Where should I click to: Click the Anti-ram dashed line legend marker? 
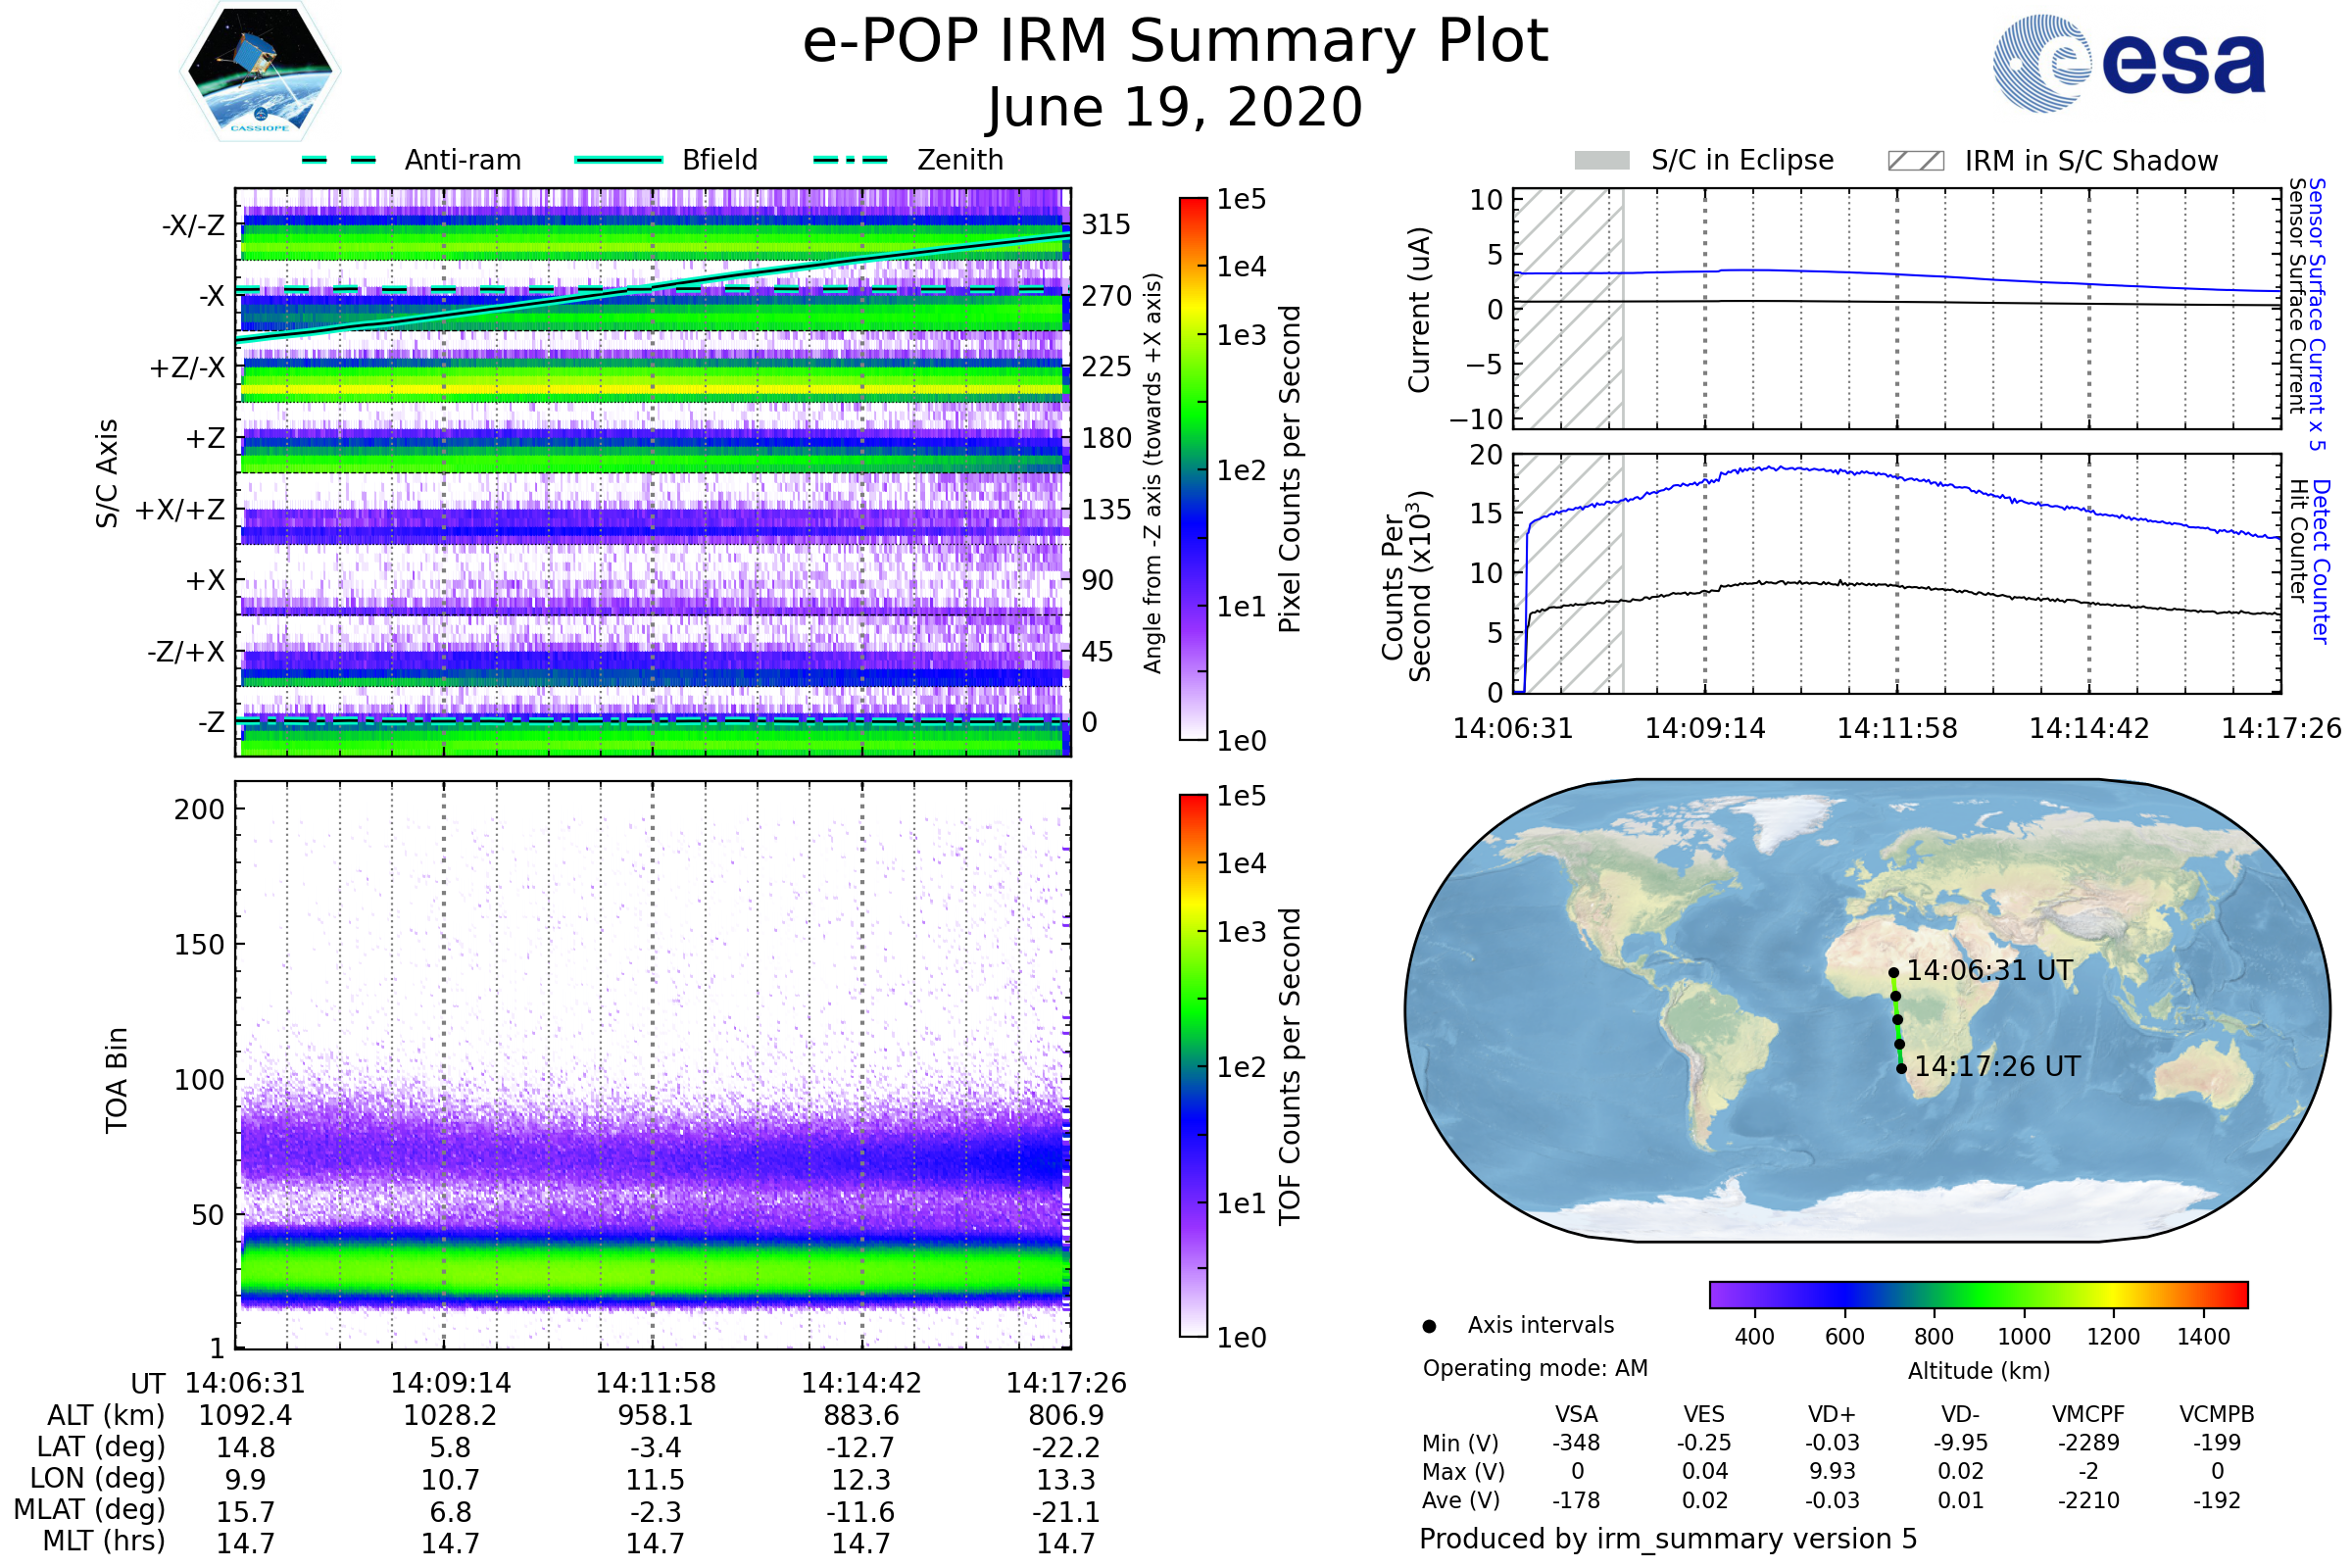coord(339,160)
